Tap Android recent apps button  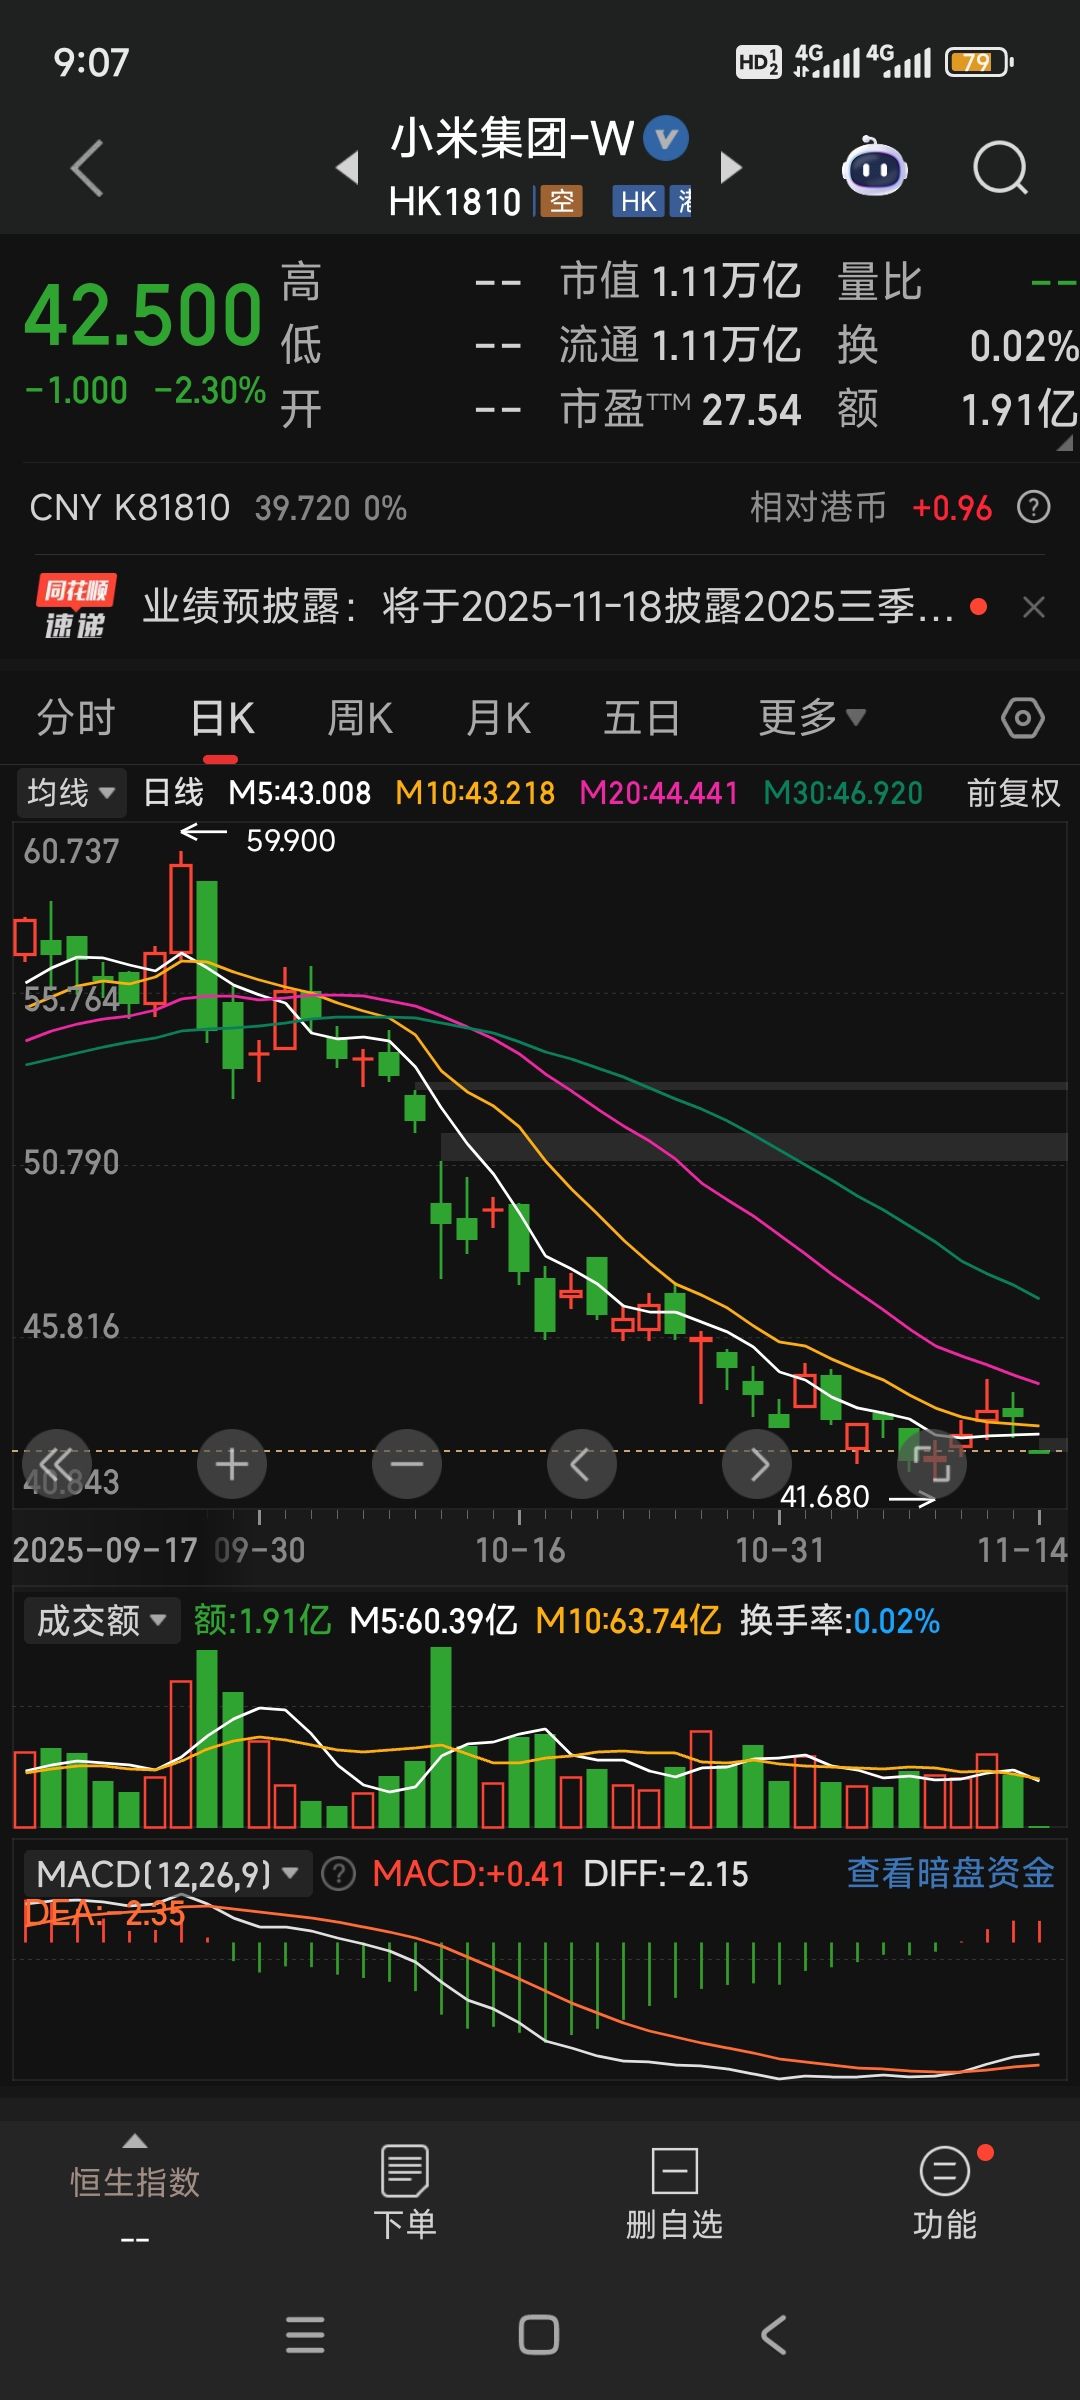point(305,2335)
